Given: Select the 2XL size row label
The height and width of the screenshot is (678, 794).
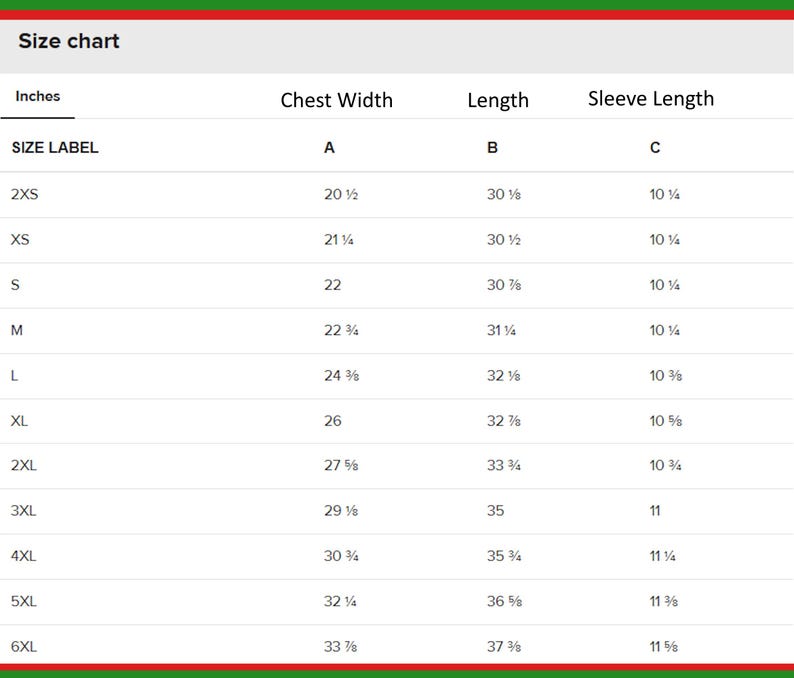Looking at the screenshot, I should 24,465.
